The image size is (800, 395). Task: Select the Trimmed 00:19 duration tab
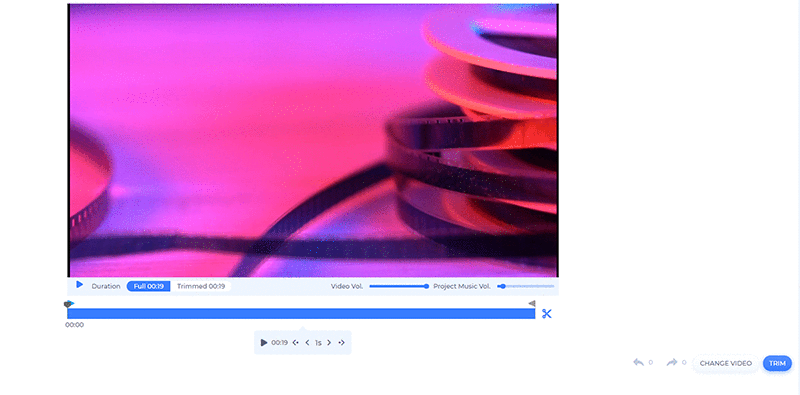pos(201,286)
